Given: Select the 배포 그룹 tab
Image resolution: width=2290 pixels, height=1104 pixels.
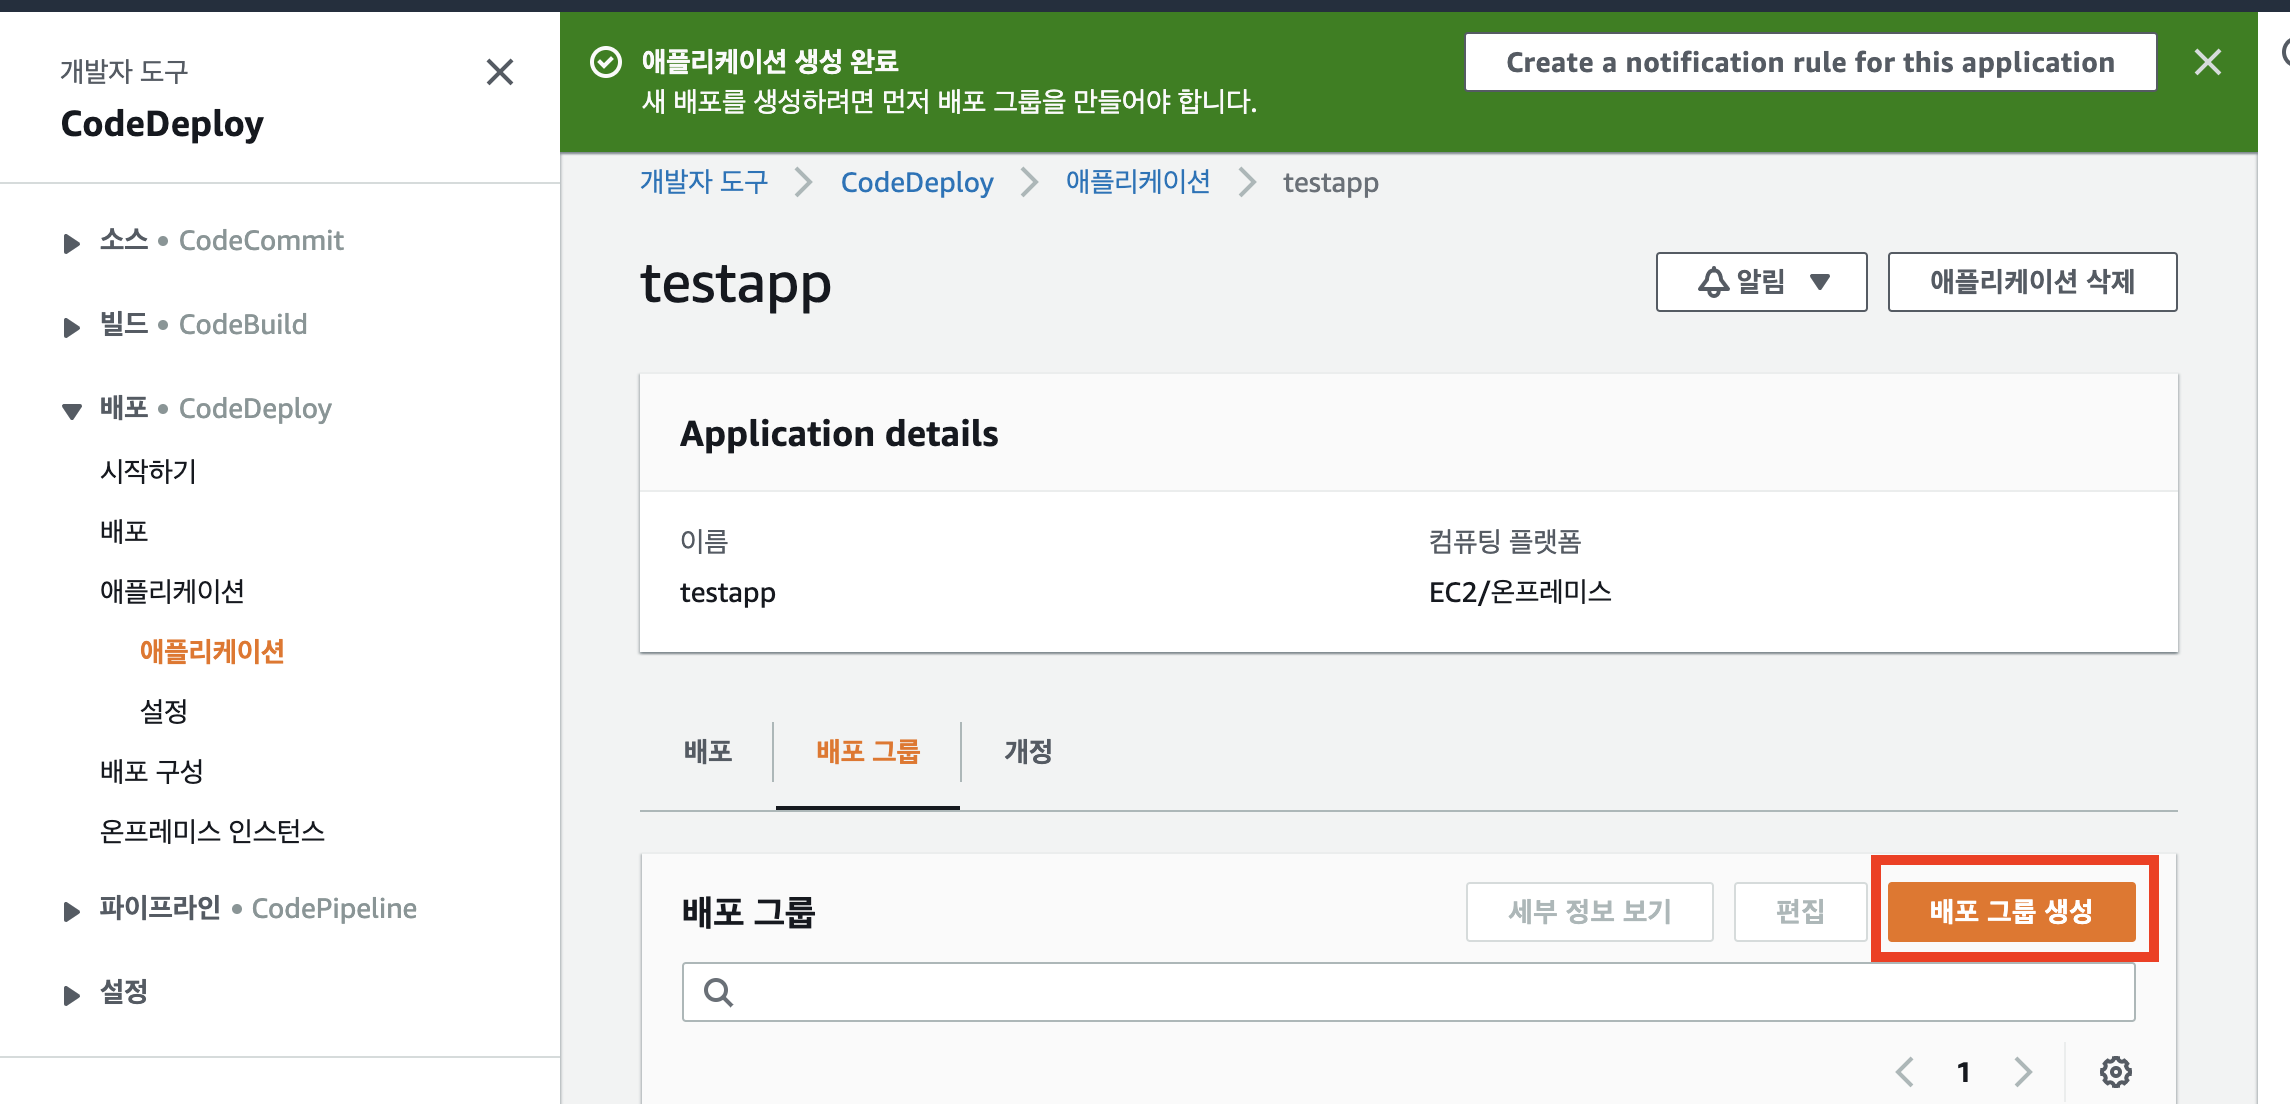Looking at the screenshot, I should pyautogui.click(x=867, y=751).
